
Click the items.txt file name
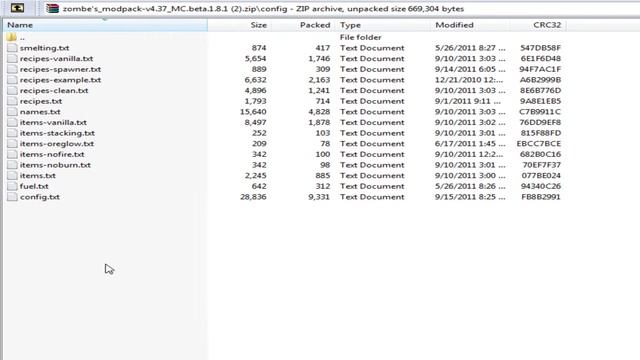tap(38, 175)
